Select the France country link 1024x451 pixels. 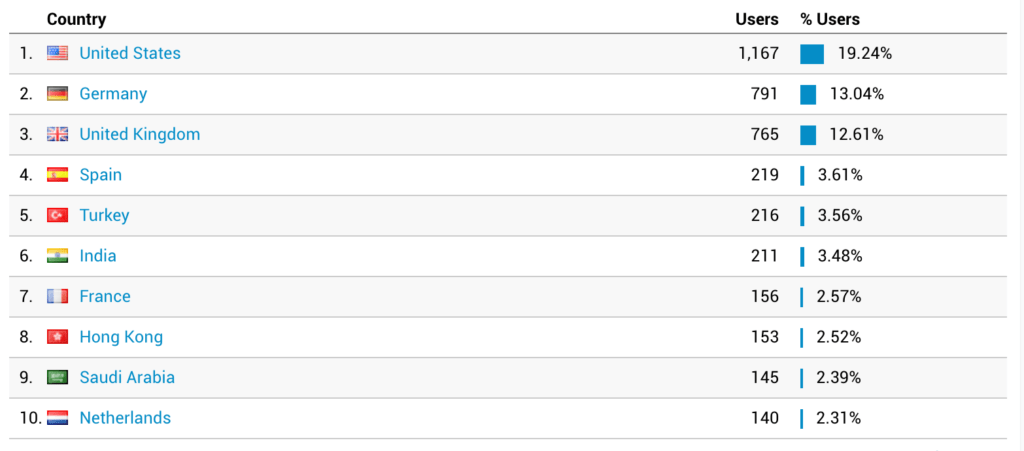(104, 296)
